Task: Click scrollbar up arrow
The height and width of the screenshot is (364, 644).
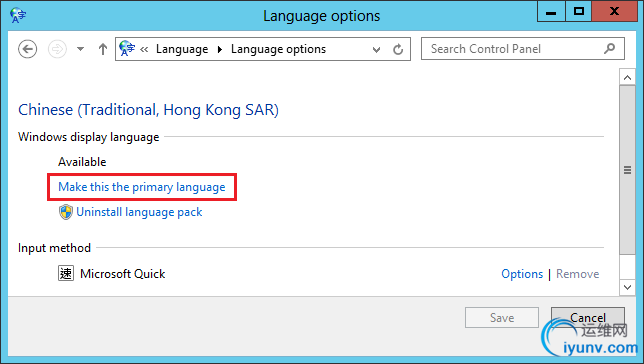Action: click(x=627, y=77)
